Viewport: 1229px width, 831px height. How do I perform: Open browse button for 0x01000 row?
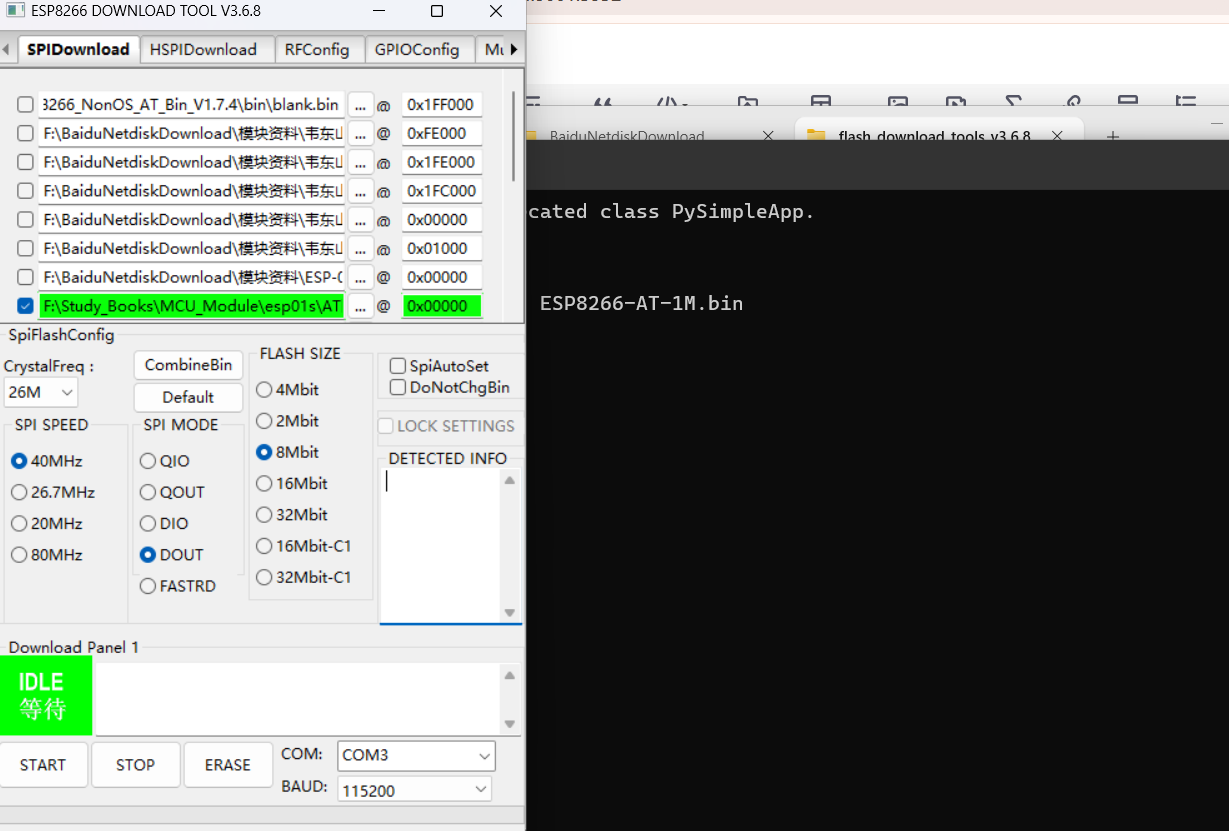(360, 248)
